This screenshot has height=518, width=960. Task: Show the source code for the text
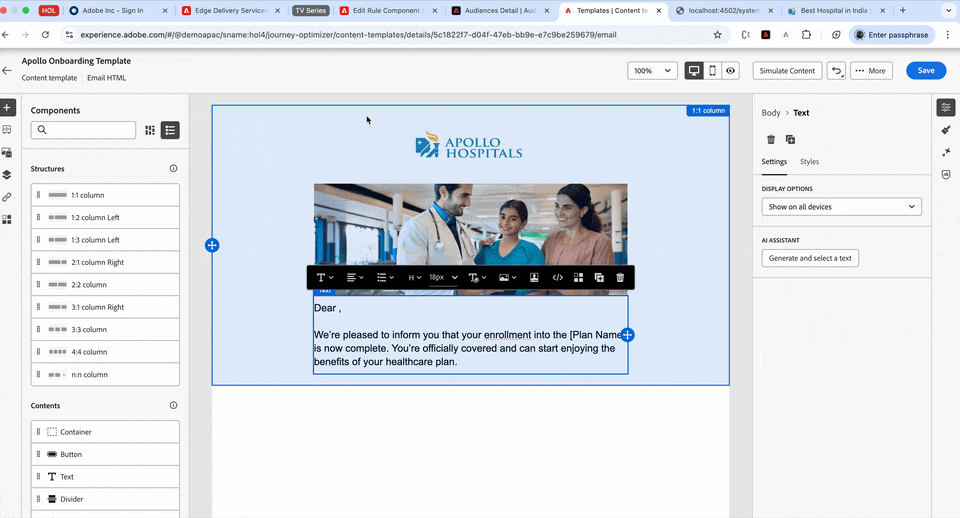[x=557, y=277]
